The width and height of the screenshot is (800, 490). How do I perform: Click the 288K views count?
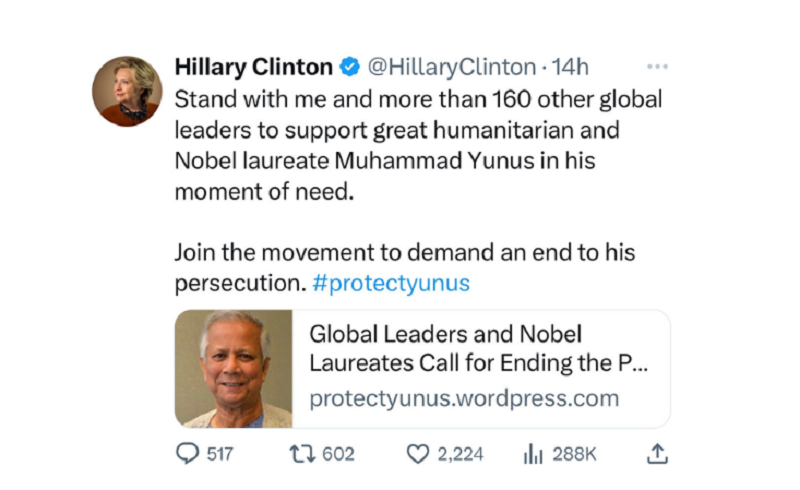(x=574, y=454)
